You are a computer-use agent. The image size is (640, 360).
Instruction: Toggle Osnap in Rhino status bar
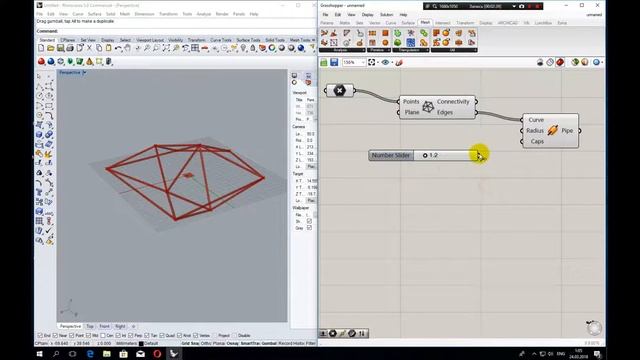[x=232, y=344]
